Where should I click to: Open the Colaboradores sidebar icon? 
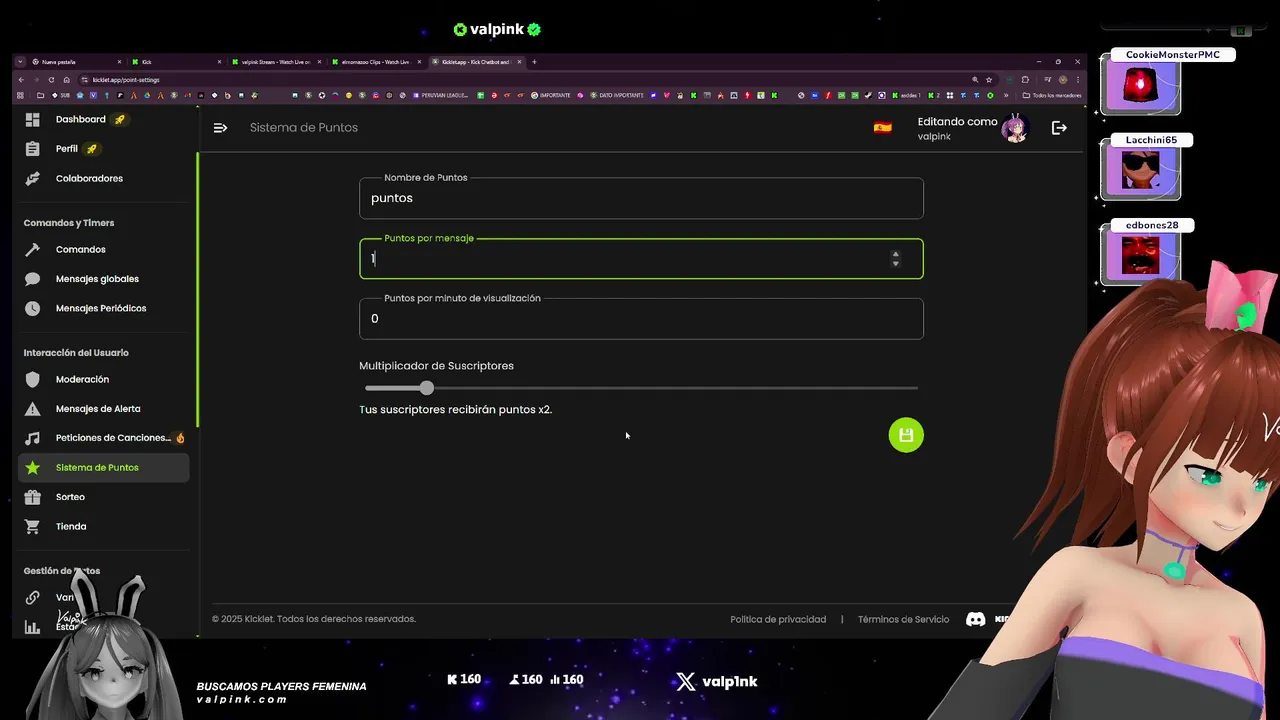pyautogui.click(x=33, y=178)
